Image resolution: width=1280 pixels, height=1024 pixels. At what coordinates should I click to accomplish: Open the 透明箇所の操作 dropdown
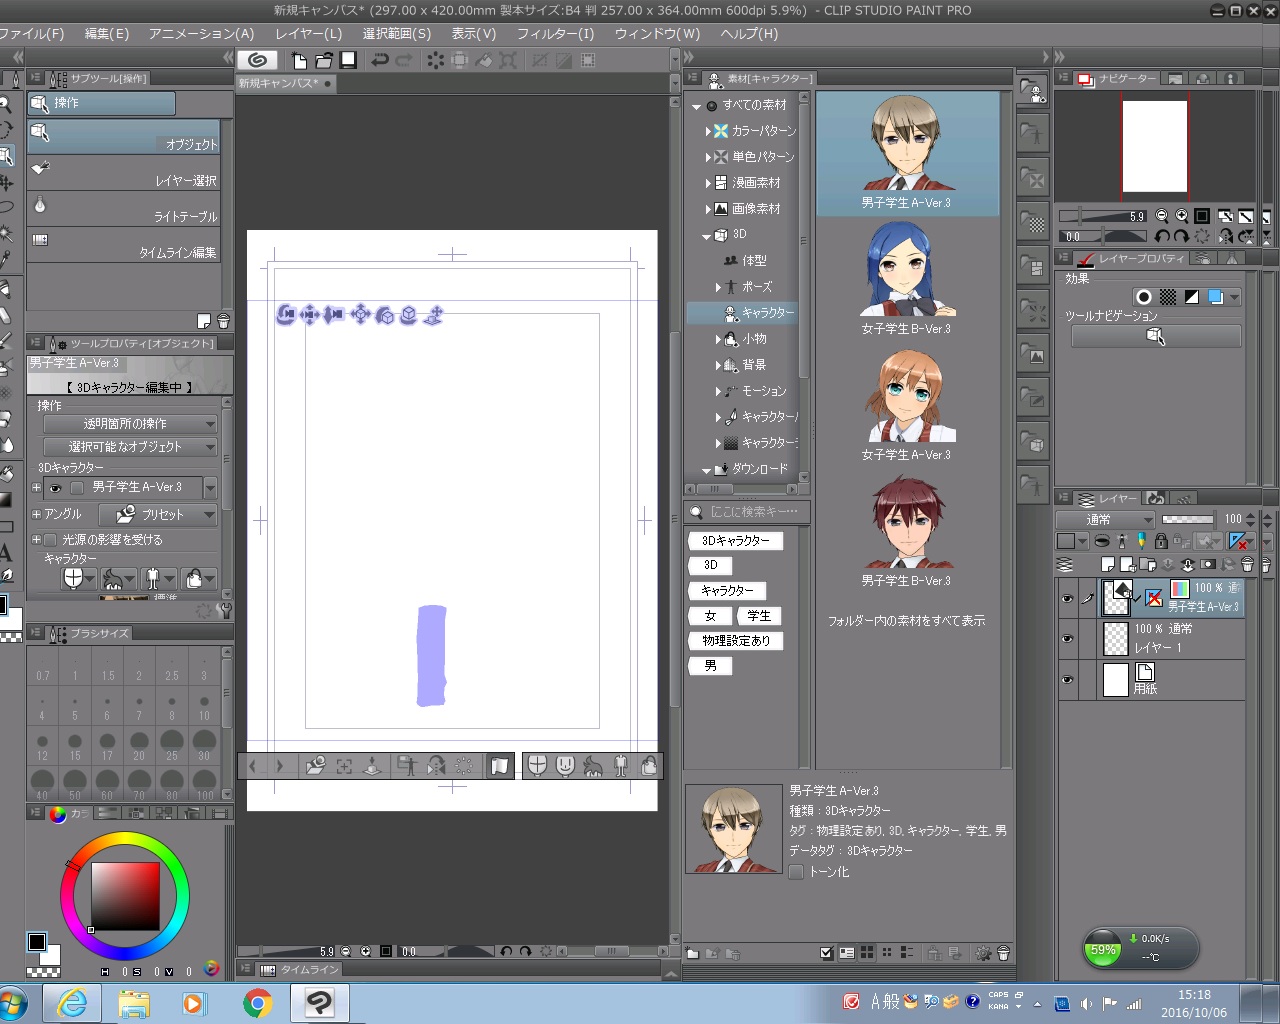130,424
